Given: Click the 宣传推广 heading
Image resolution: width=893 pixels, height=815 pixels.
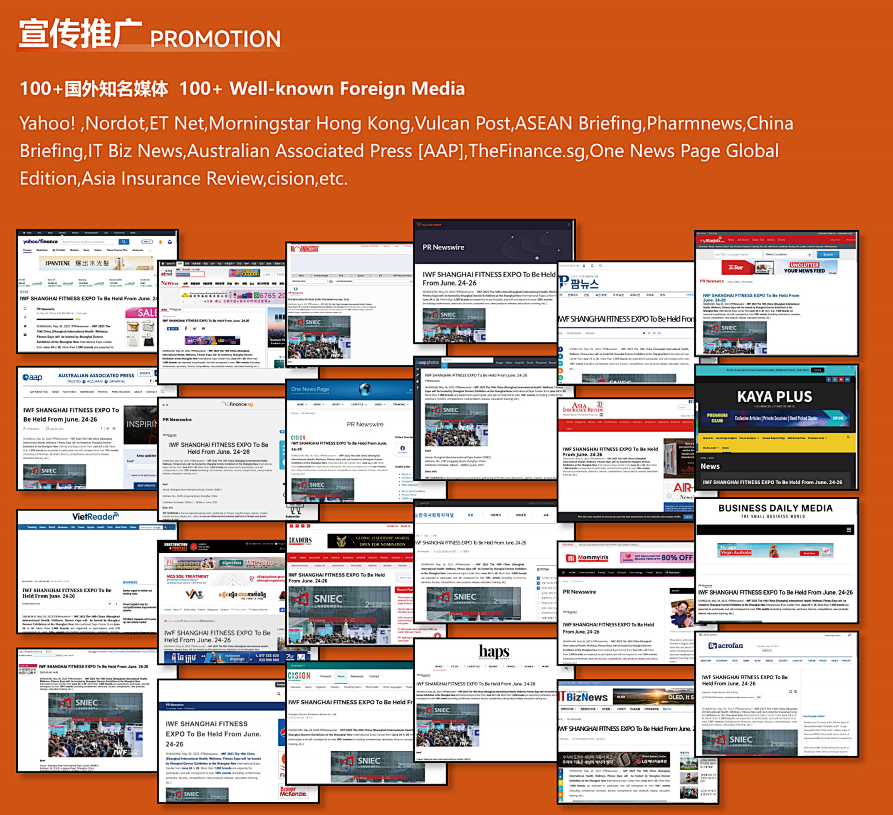Looking at the screenshot, I should (x=80, y=32).
